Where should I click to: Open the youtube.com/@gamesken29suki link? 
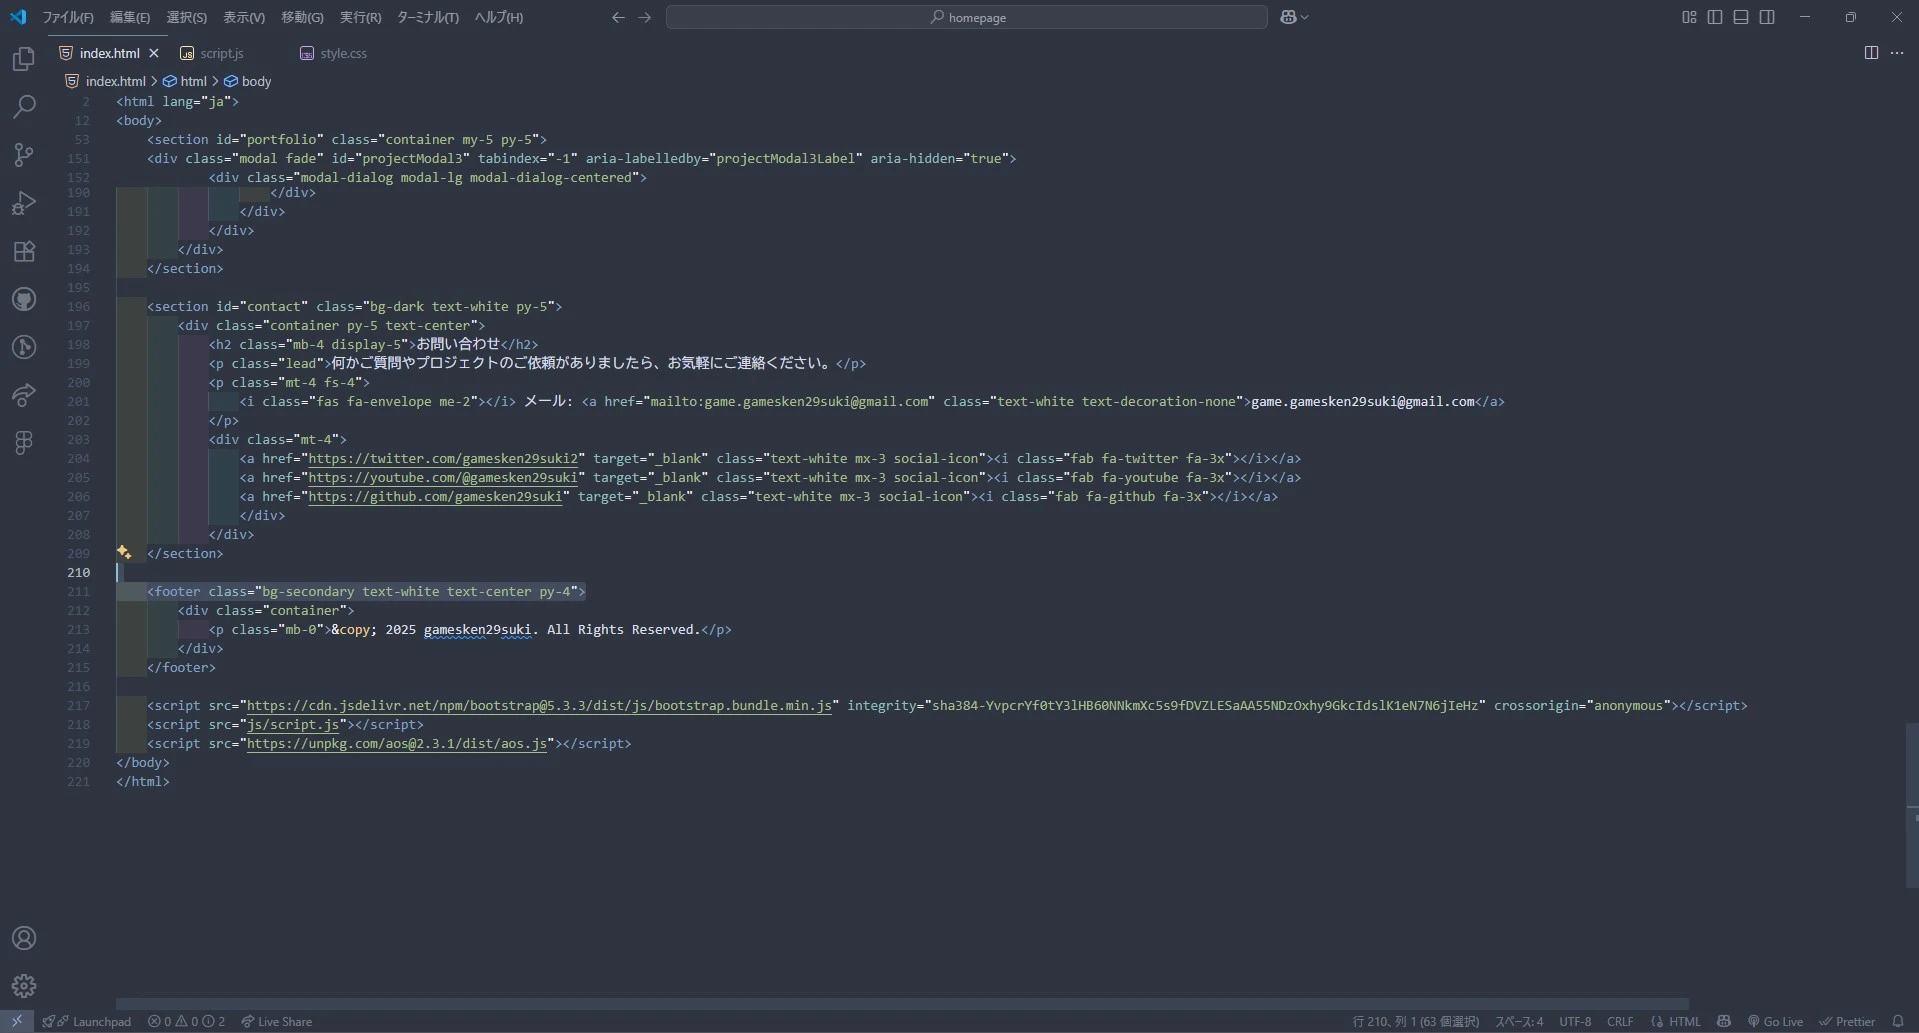(x=443, y=477)
